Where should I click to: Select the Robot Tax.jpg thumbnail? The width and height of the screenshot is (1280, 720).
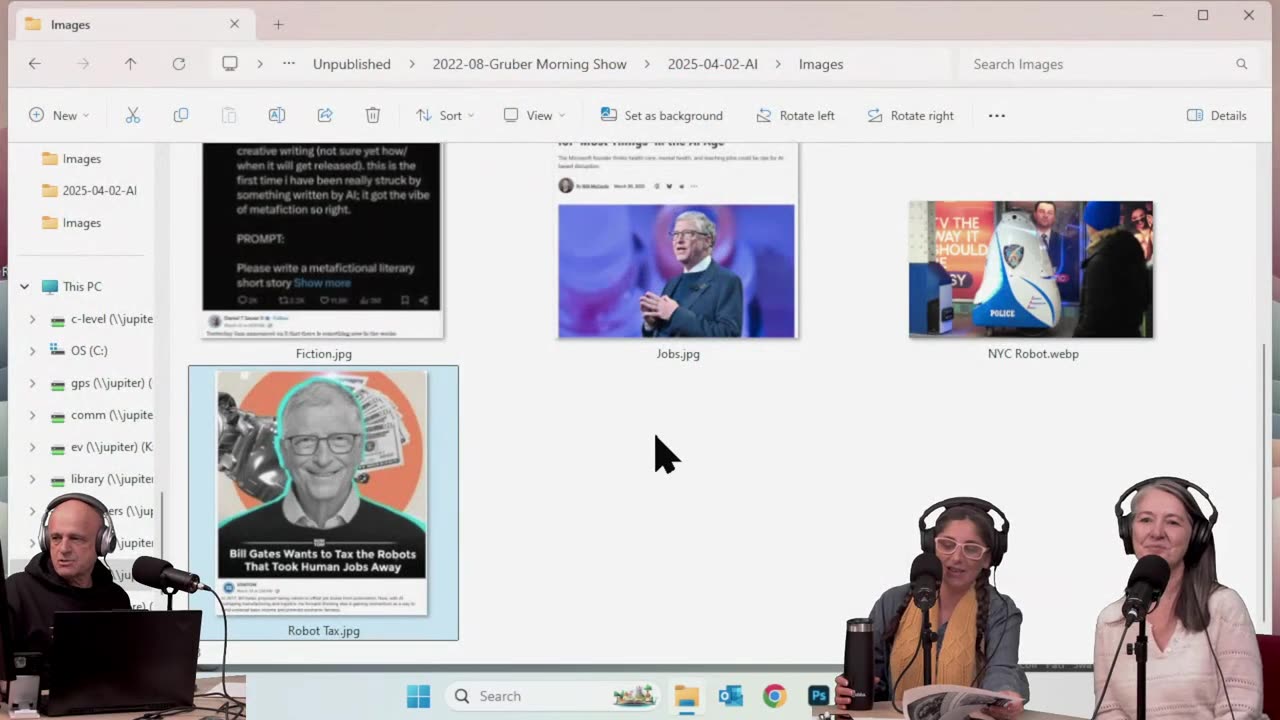(x=323, y=492)
